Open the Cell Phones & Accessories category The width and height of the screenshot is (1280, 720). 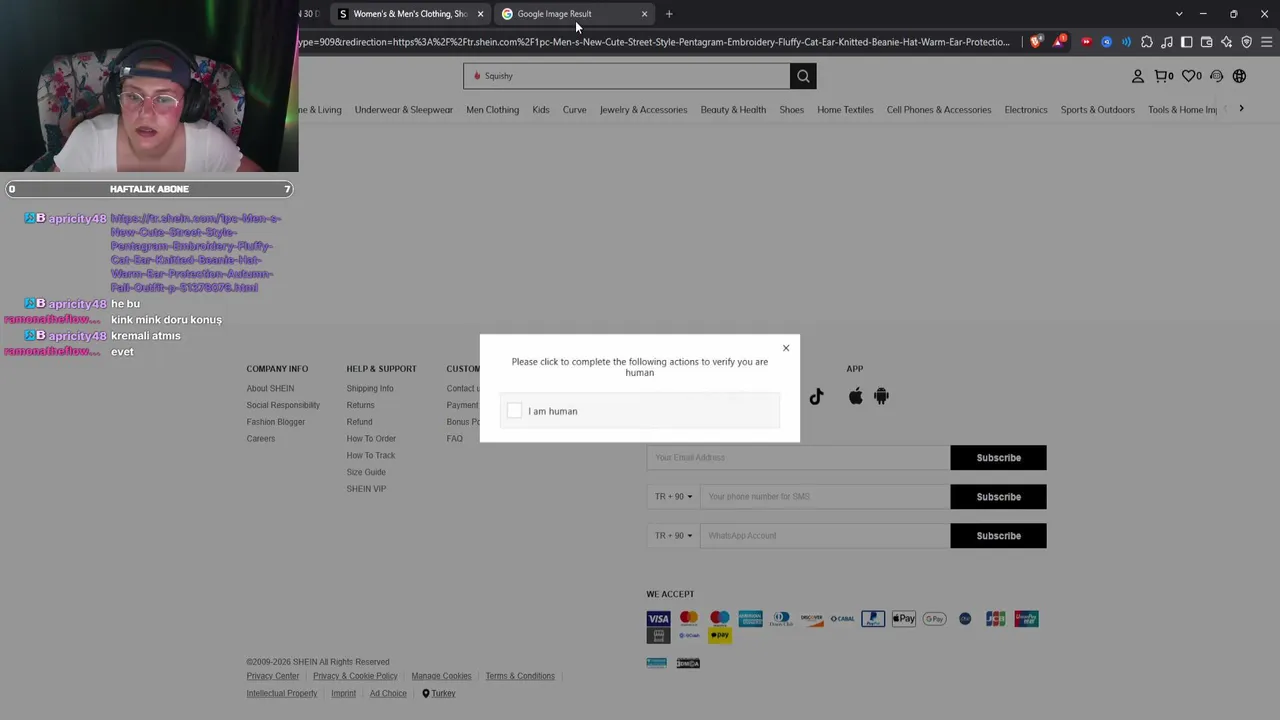(x=939, y=110)
